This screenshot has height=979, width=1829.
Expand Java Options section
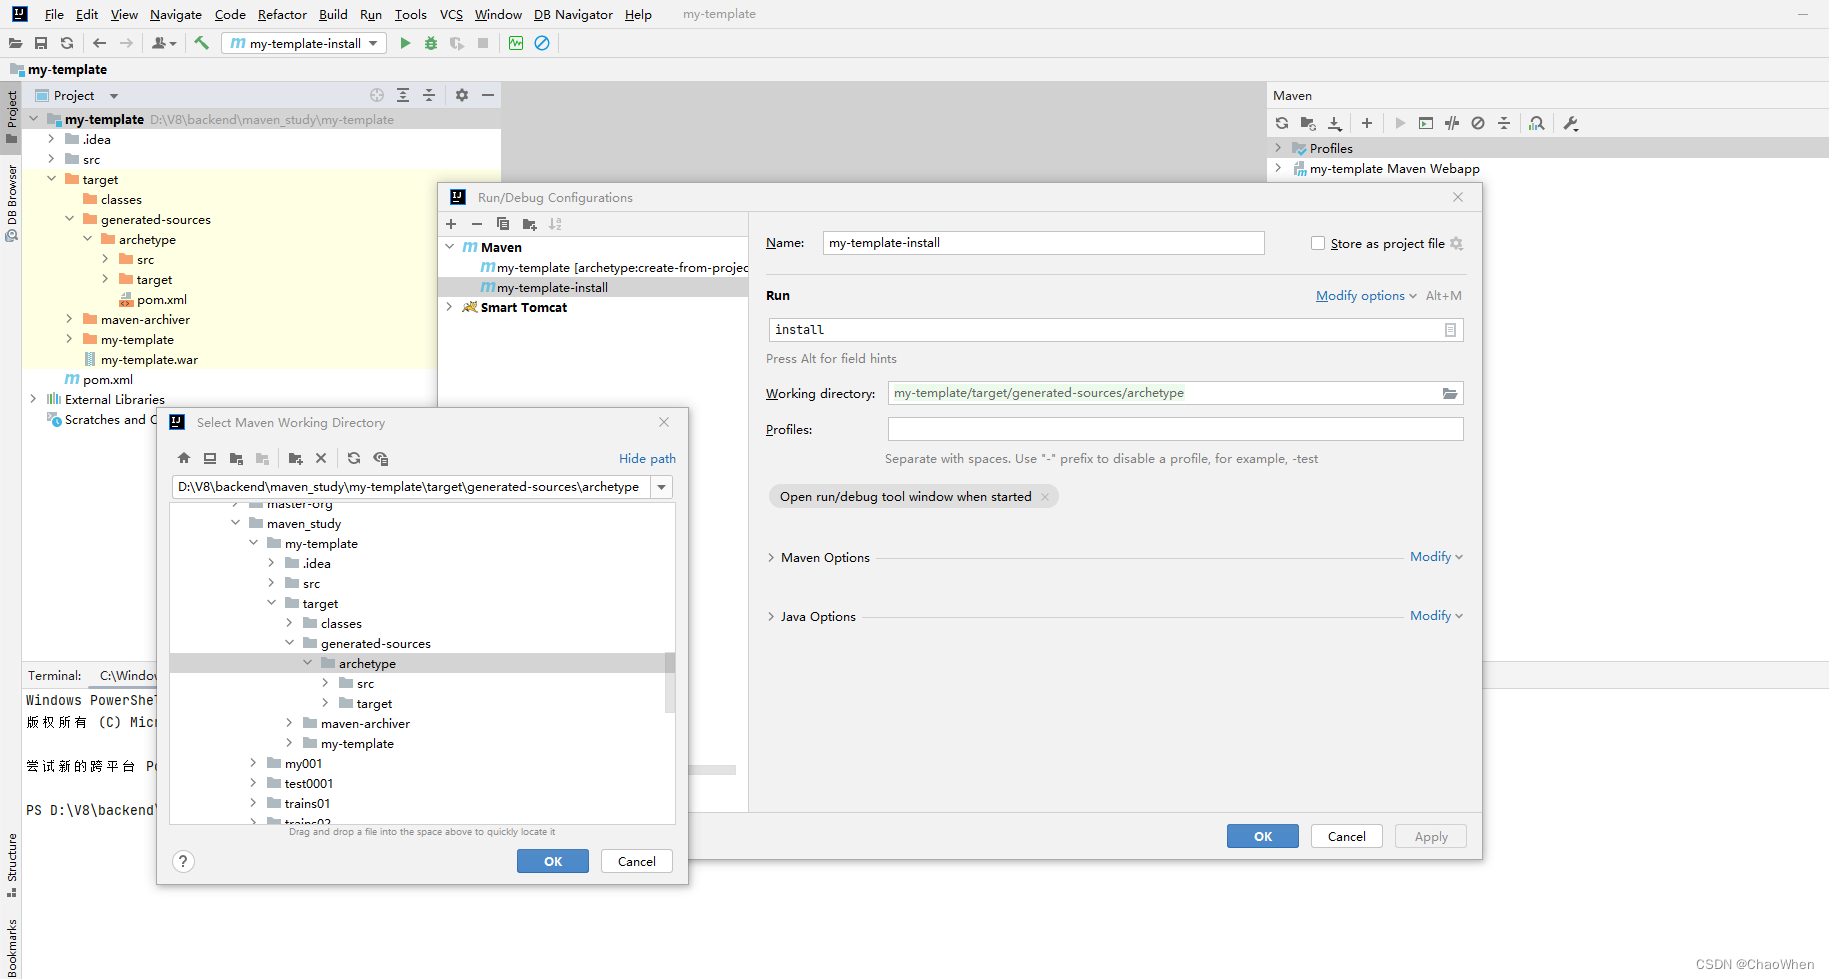(x=771, y=617)
